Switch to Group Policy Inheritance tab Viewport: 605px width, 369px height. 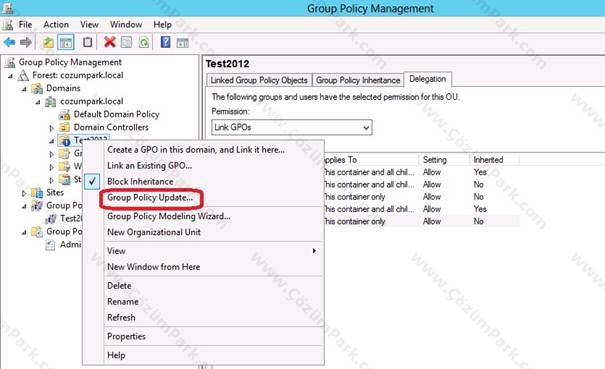click(x=358, y=80)
